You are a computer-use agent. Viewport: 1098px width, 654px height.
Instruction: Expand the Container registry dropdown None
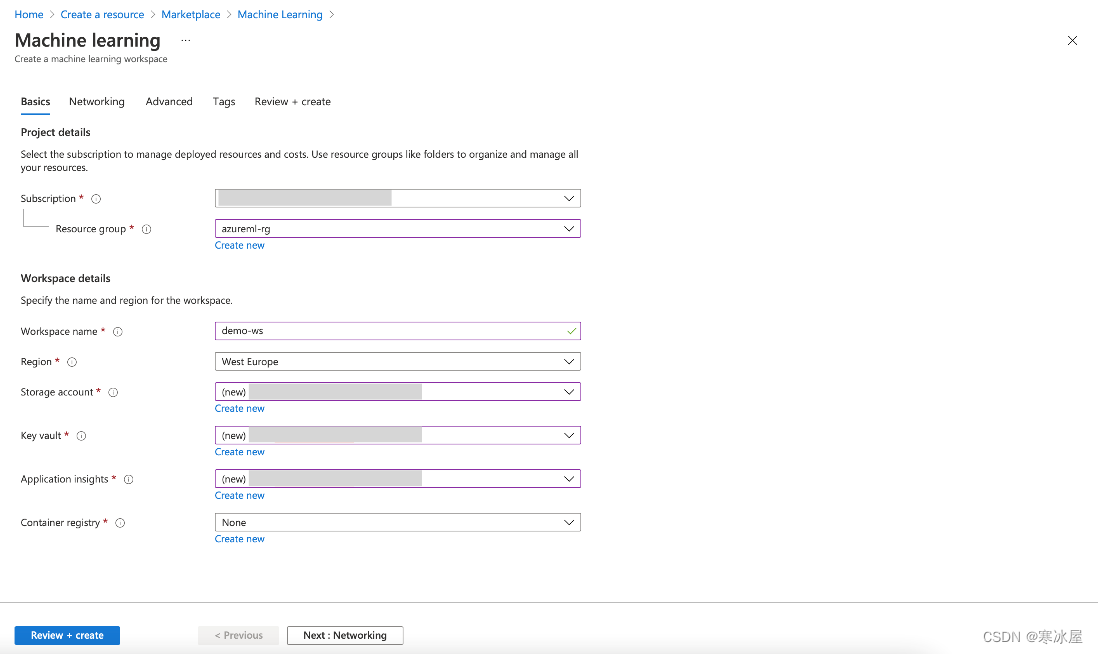[x=398, y=522]
